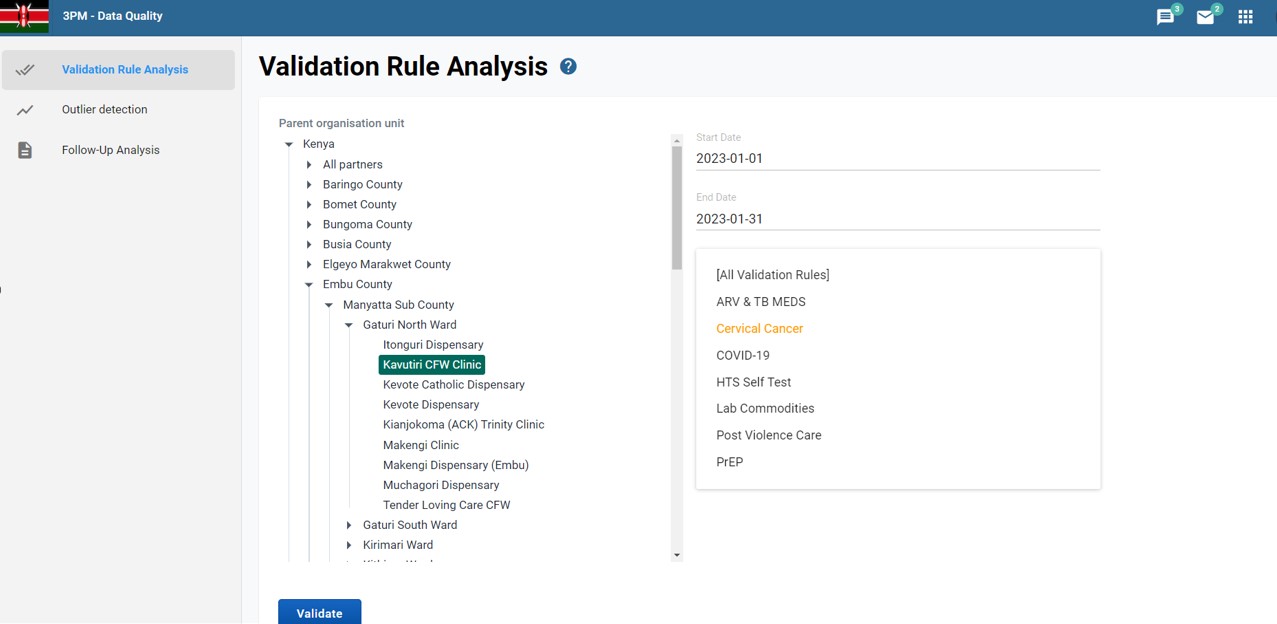The image size is (1277, 624).
Task: Expand Busia County
Action: [309, 245]
